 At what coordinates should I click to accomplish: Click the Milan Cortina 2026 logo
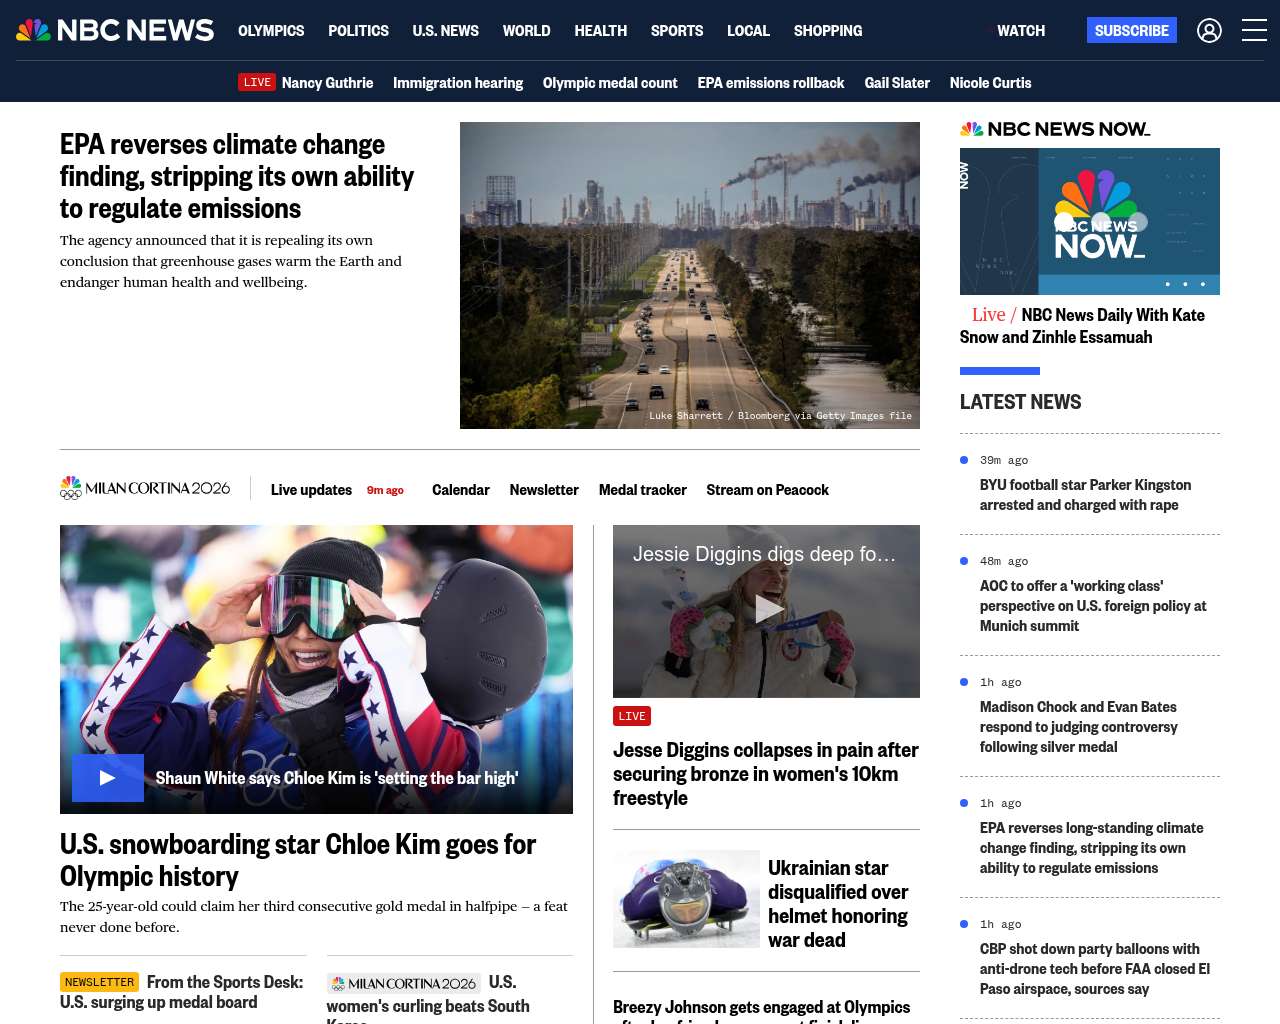[145, 488]
